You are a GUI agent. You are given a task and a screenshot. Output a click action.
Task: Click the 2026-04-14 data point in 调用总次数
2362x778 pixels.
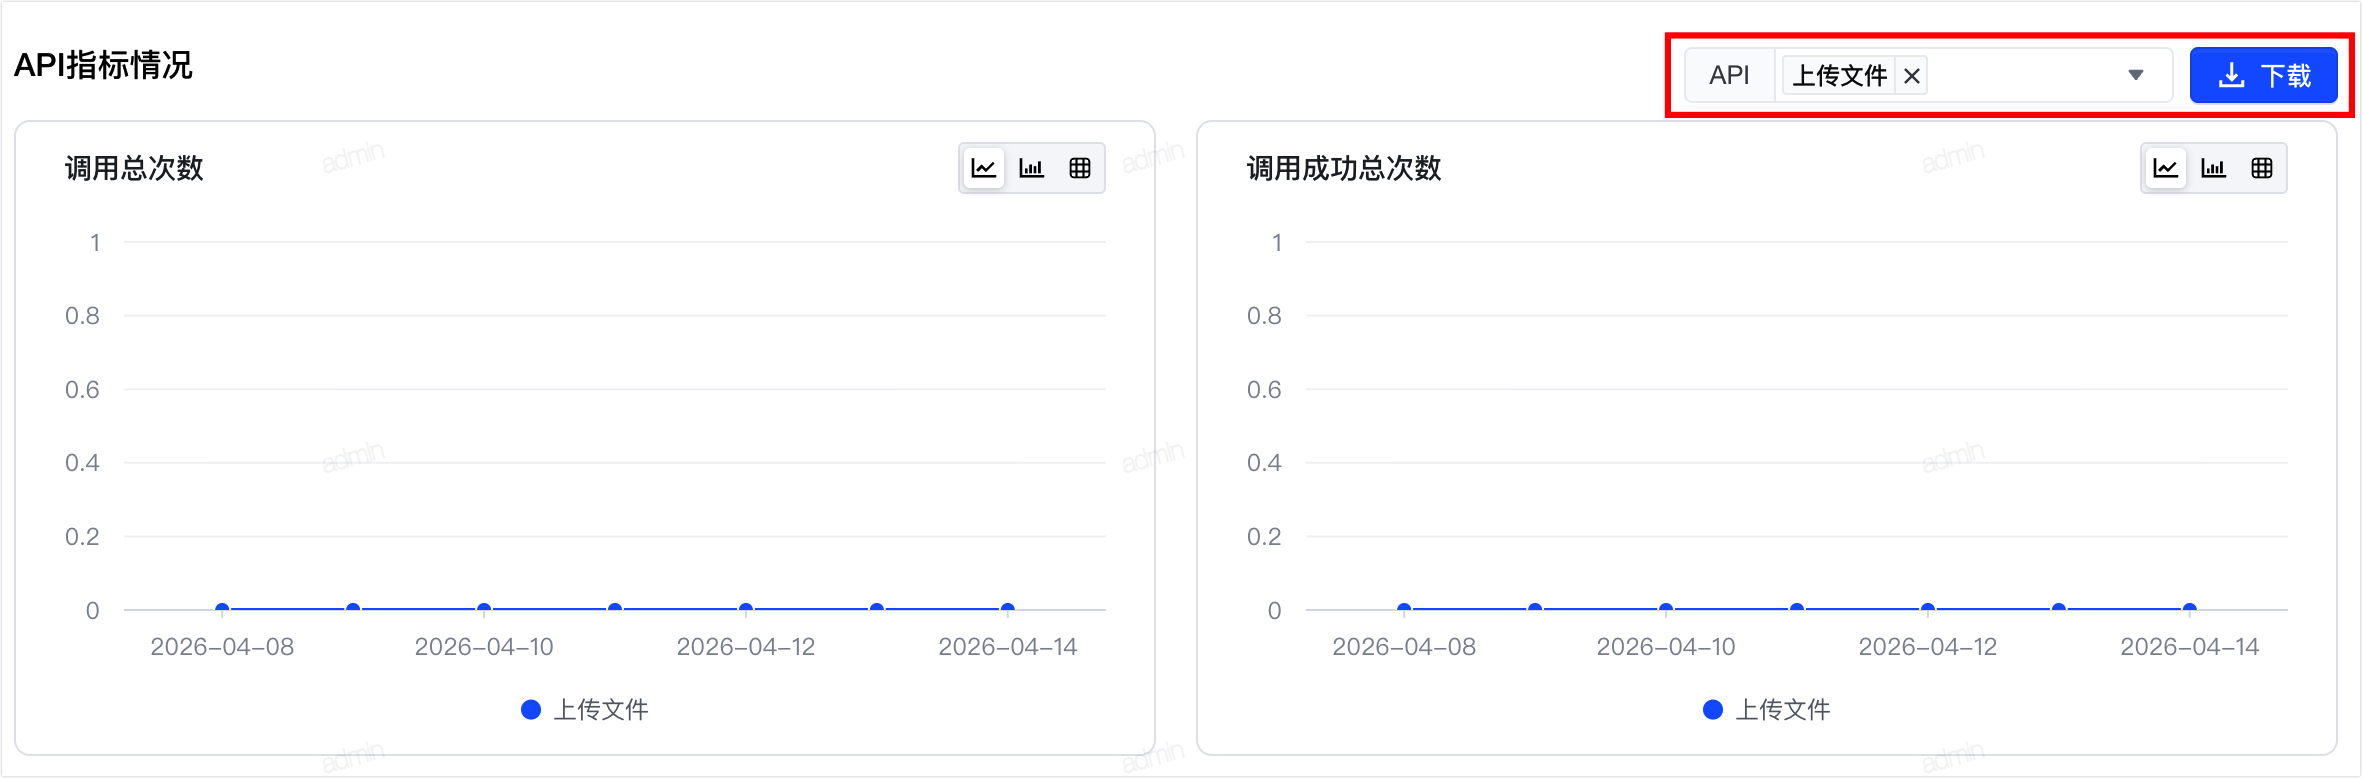click(1008, 609)
